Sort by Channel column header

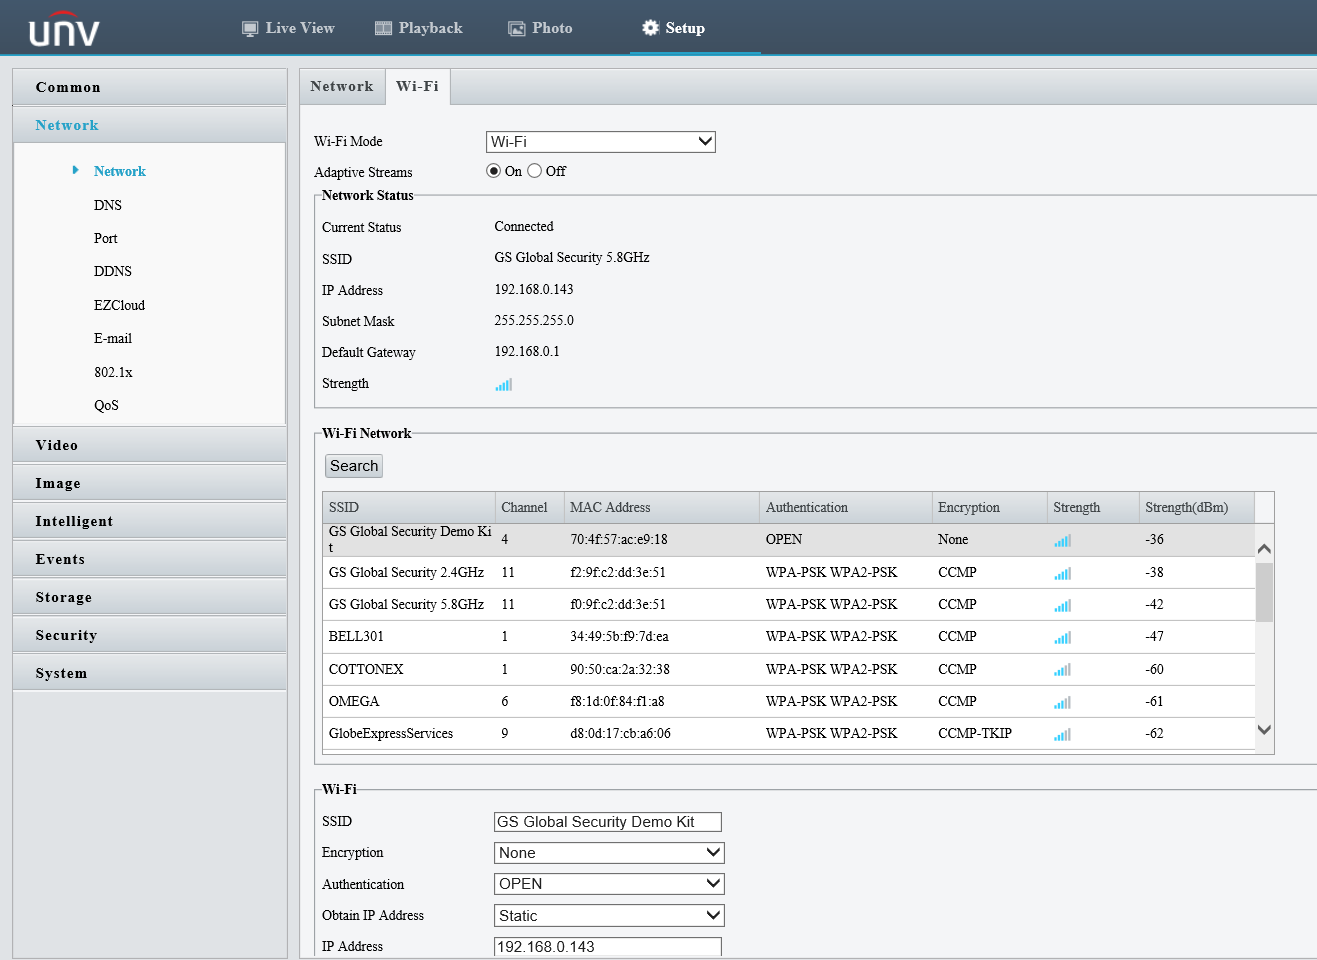point(530,508)
